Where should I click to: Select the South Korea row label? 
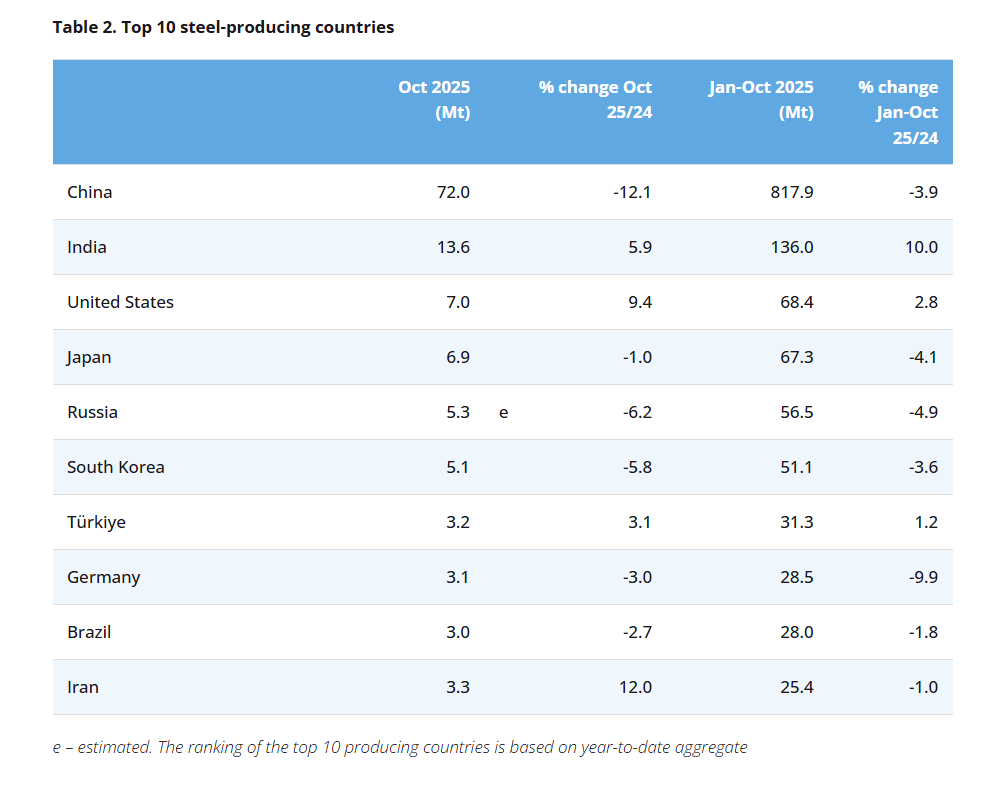[x=116, y=467]
